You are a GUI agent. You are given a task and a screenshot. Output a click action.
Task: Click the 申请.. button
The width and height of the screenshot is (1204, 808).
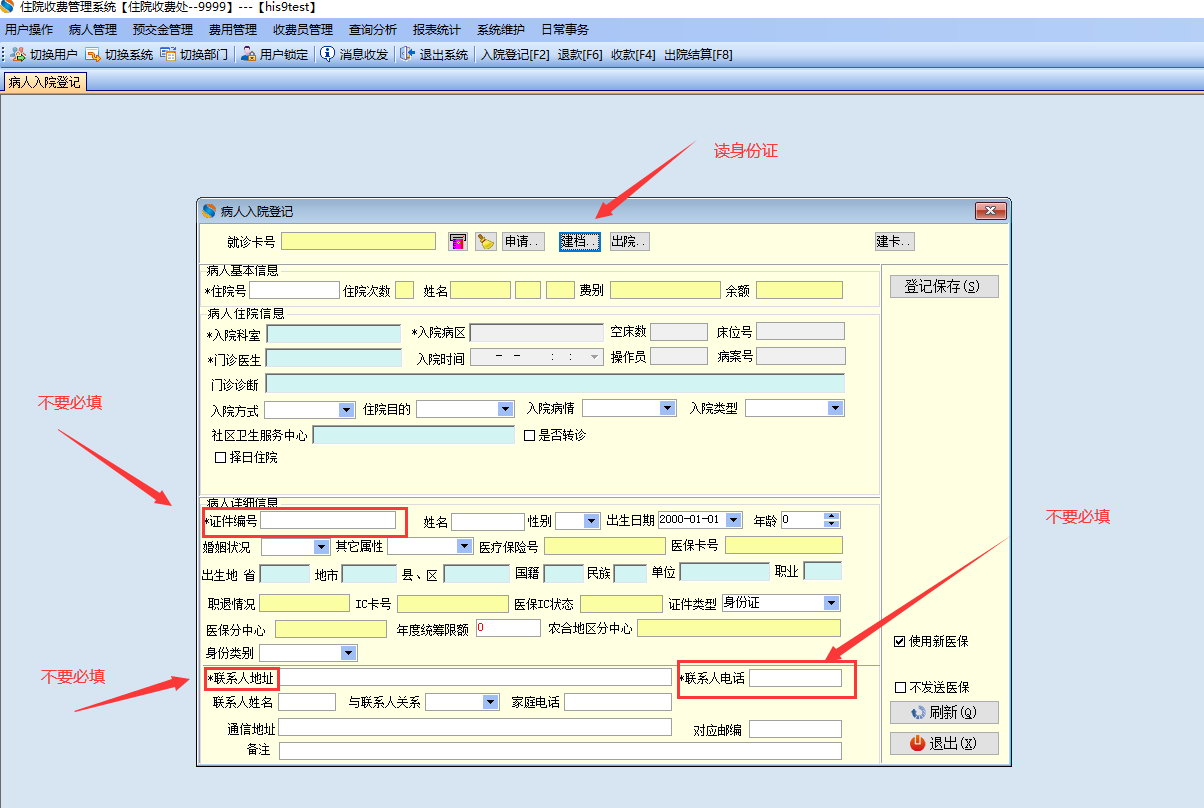[x=523, y=241]
